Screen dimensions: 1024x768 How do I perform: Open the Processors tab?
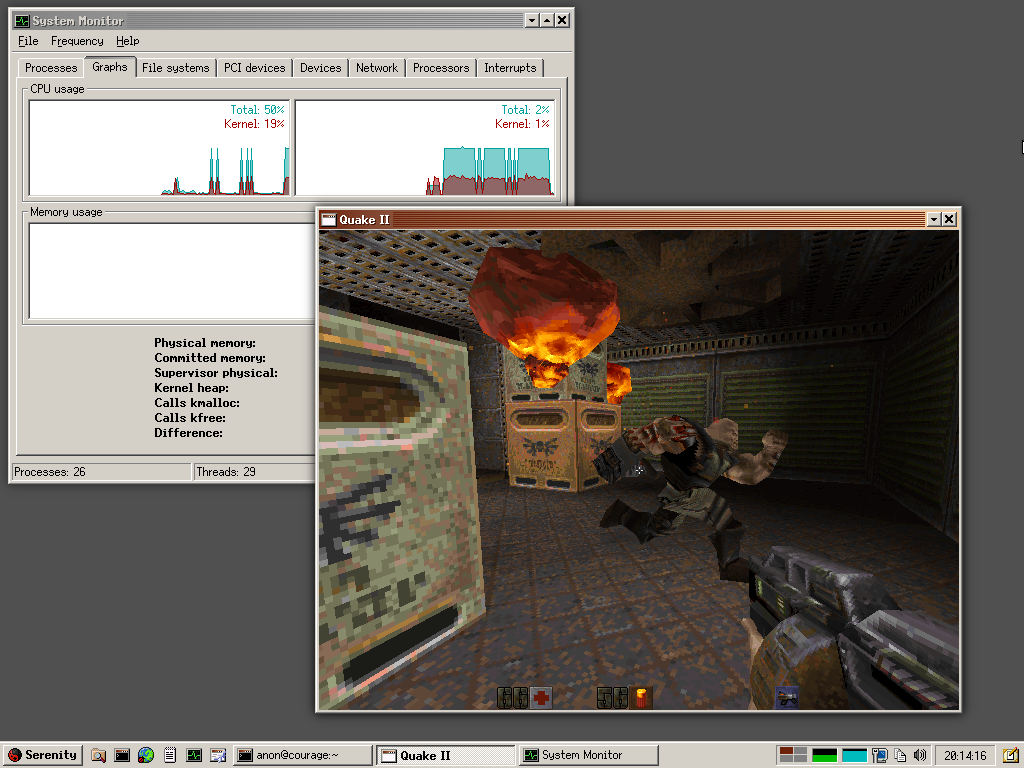coord(441,68)
